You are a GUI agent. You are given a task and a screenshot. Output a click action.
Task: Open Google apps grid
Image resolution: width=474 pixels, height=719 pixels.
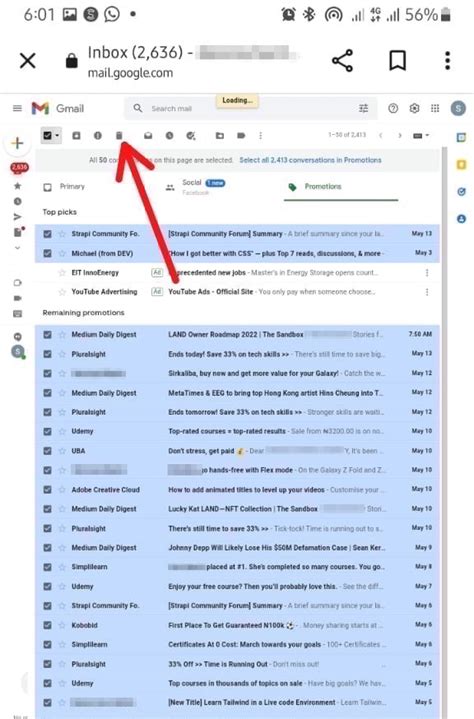coord(435,108)
